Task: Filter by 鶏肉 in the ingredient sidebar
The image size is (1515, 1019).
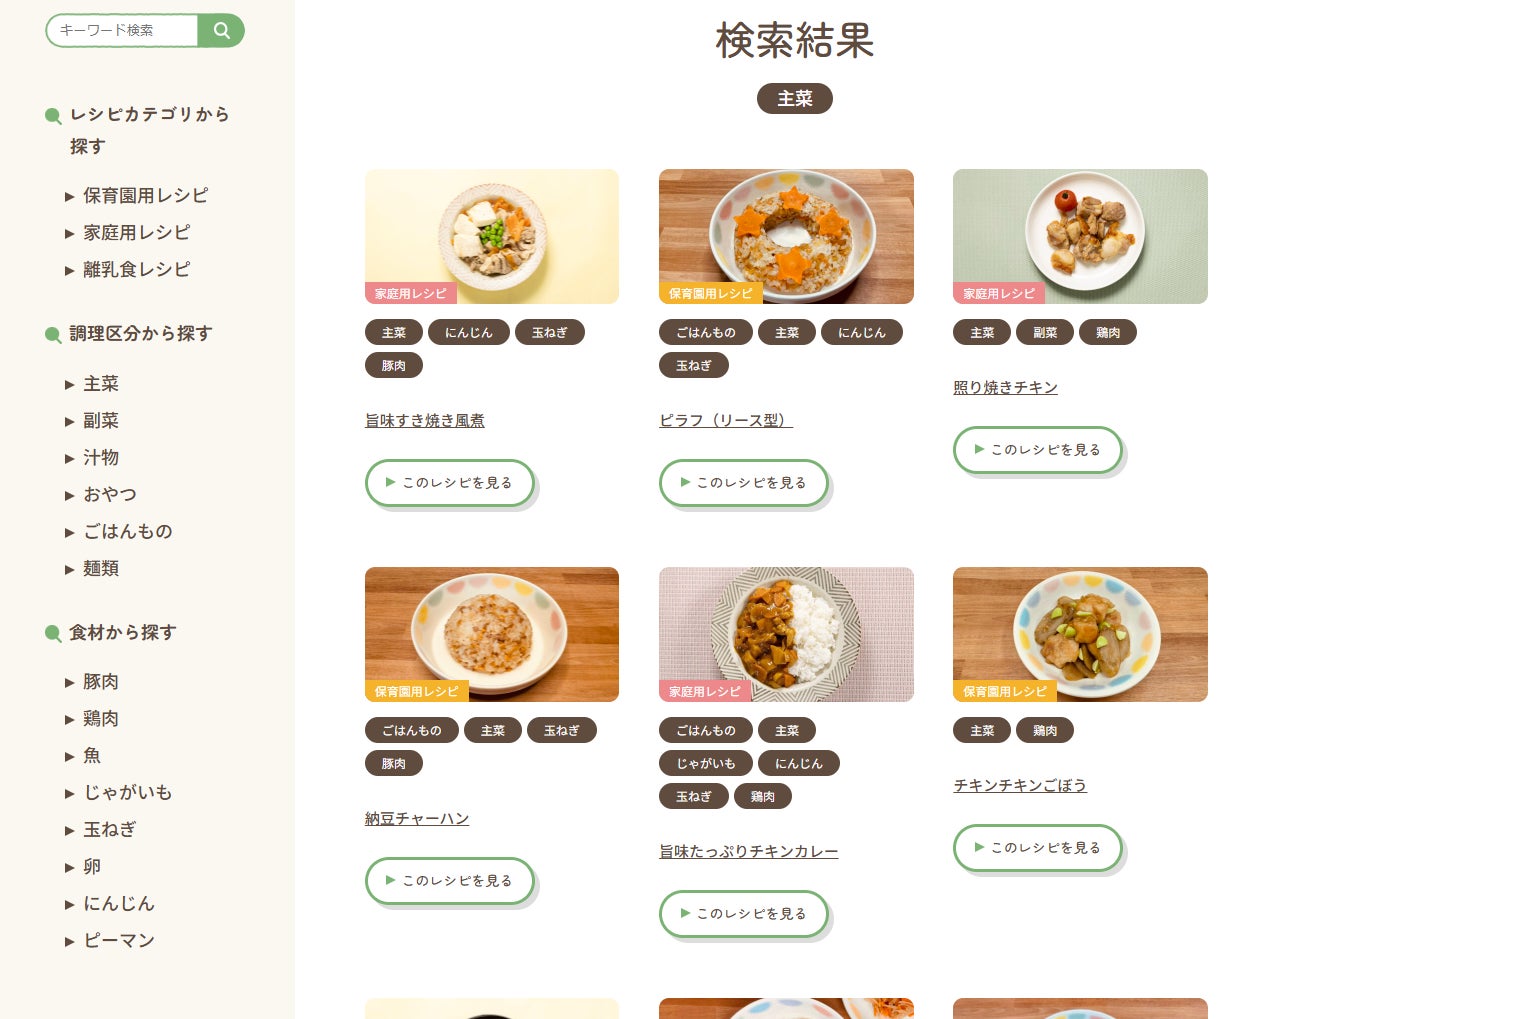Action: (101, 719)
